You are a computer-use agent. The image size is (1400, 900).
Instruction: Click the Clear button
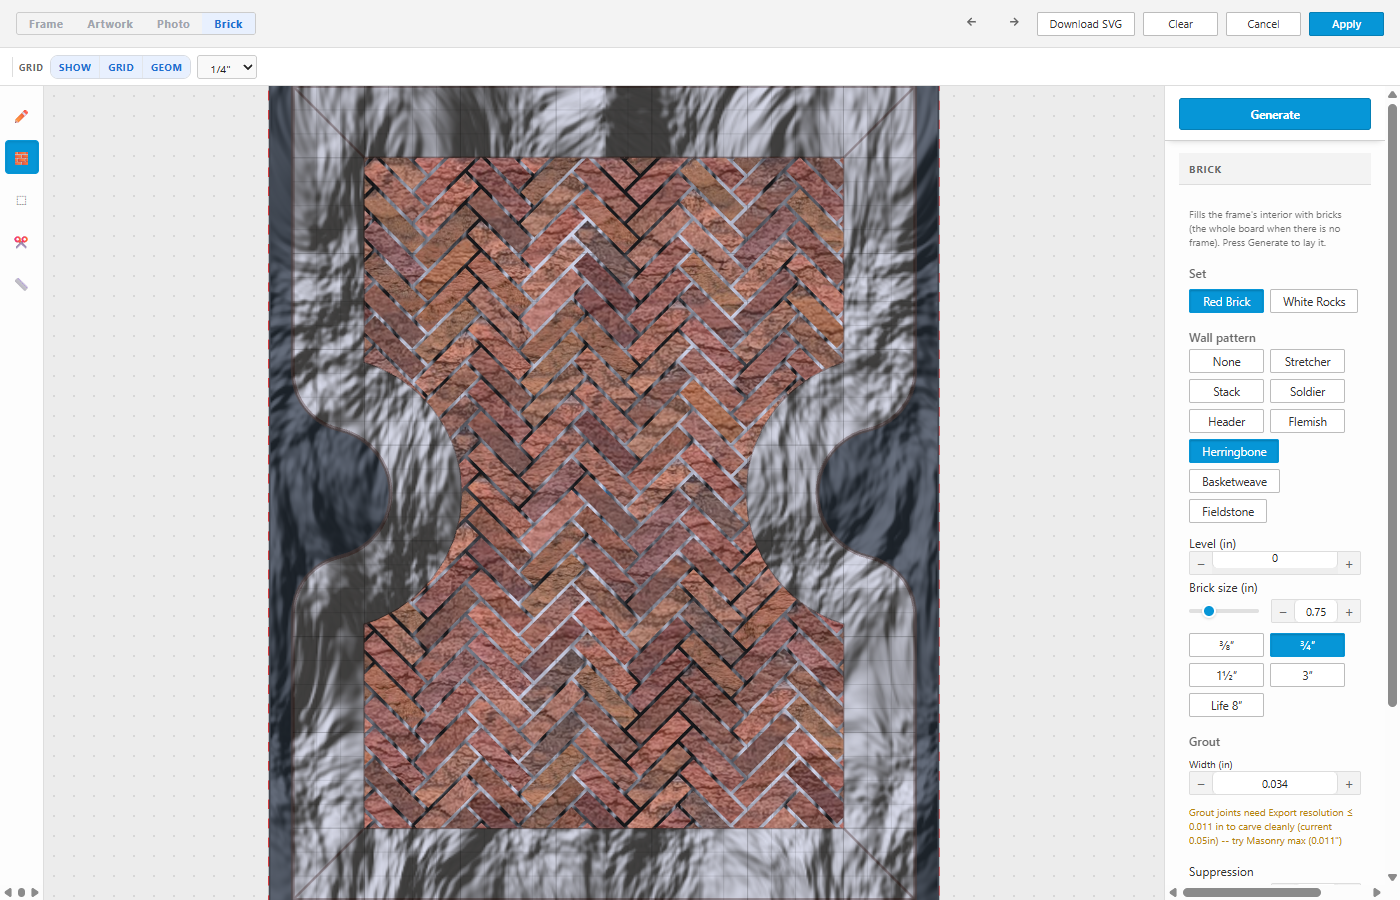1181,24
